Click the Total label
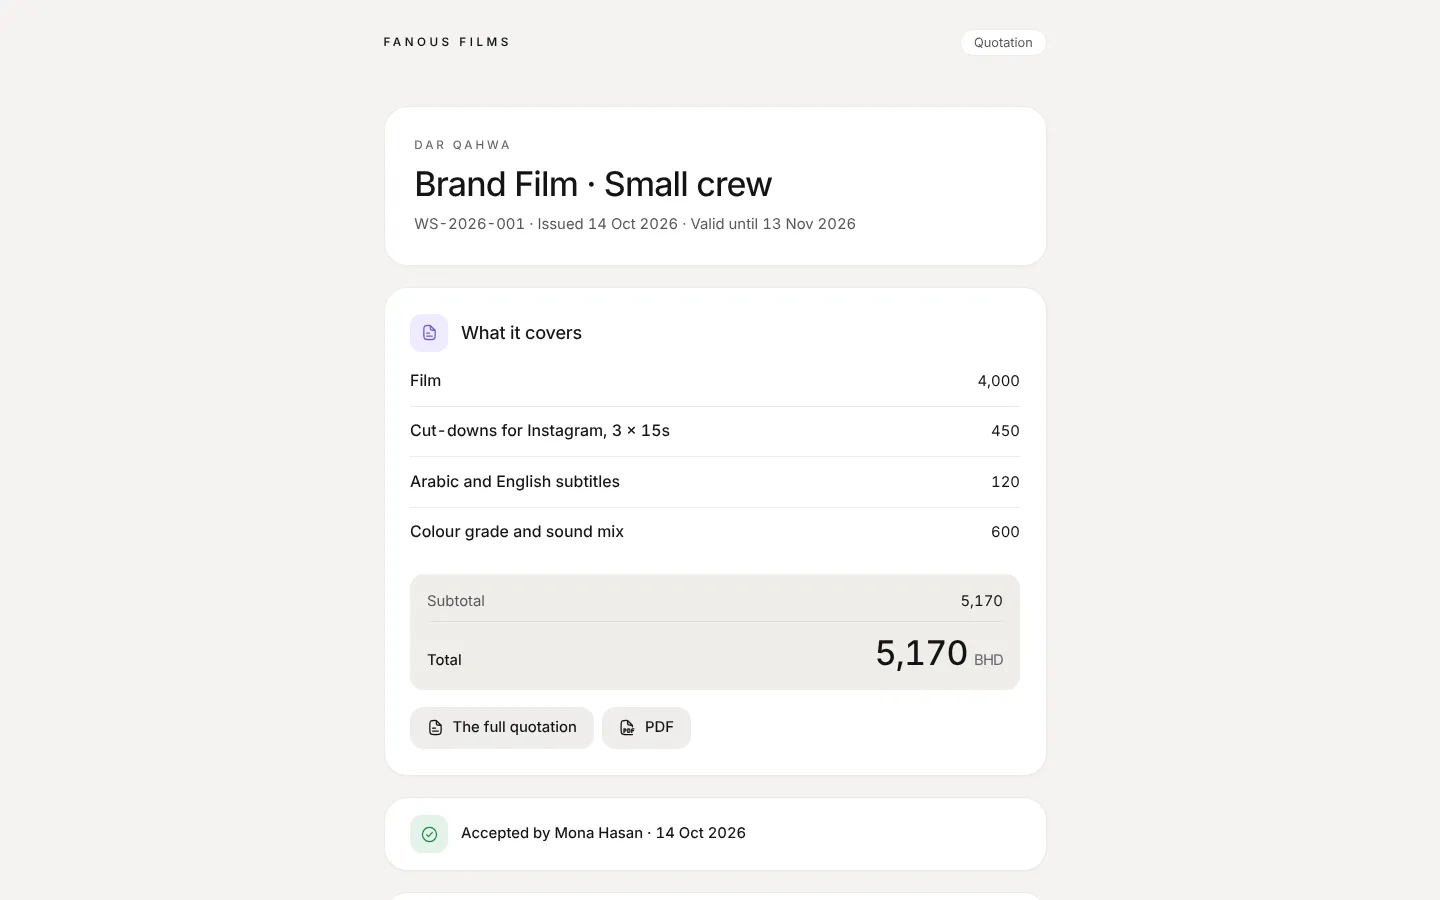1440x900 pixels. click(444, 660)
